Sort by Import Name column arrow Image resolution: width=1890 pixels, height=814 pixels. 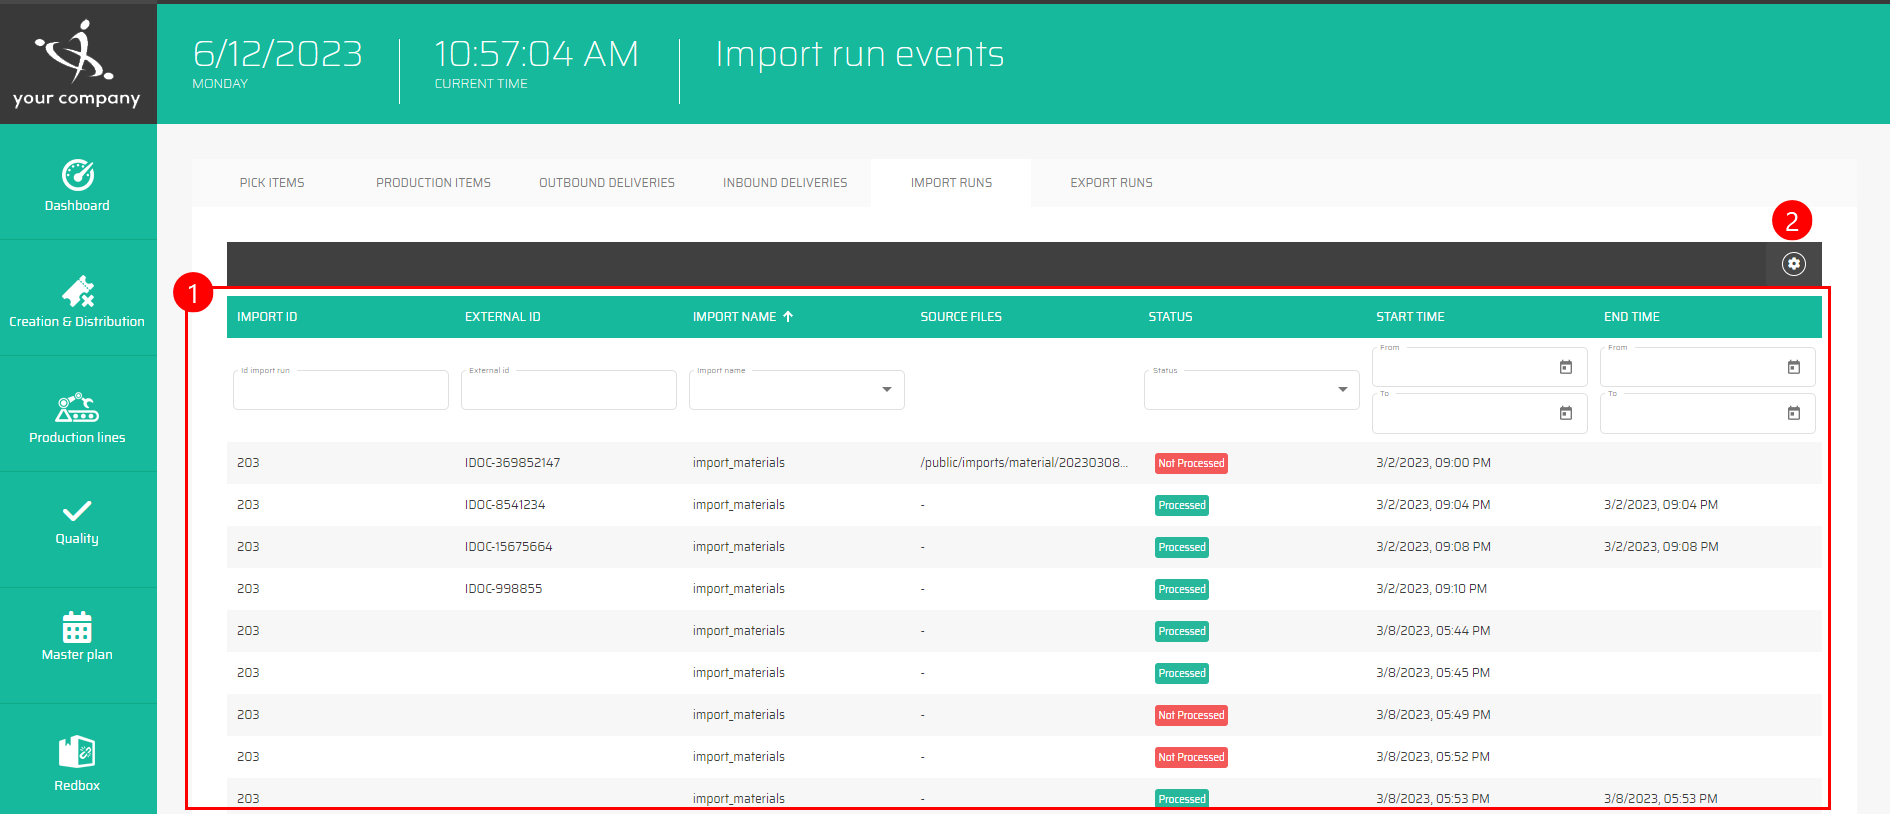(788, 317)
